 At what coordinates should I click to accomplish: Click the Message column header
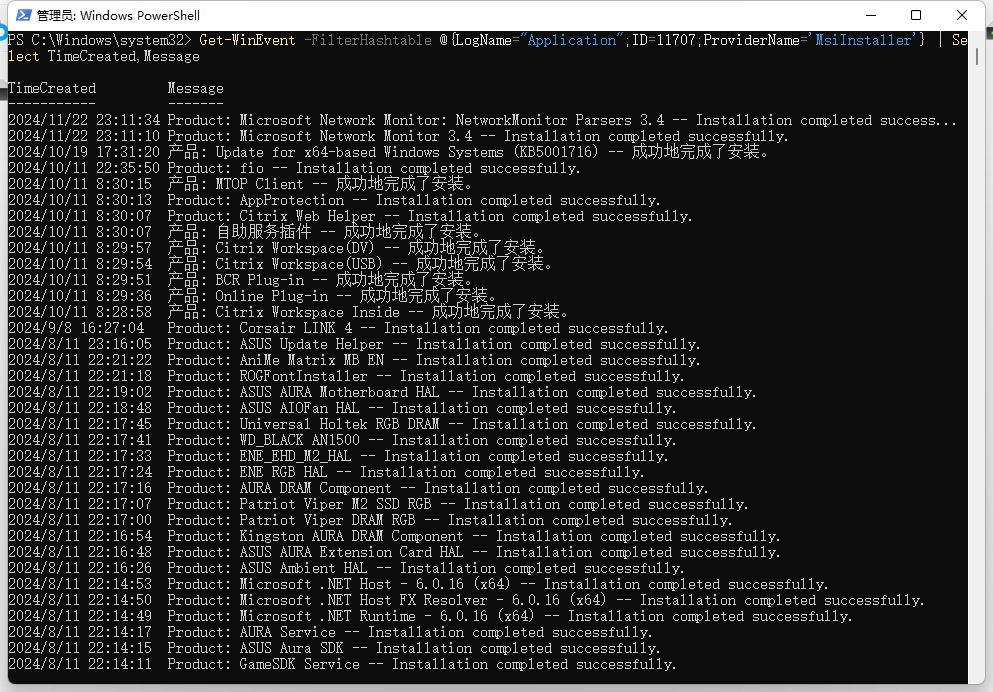coord(195,88)
